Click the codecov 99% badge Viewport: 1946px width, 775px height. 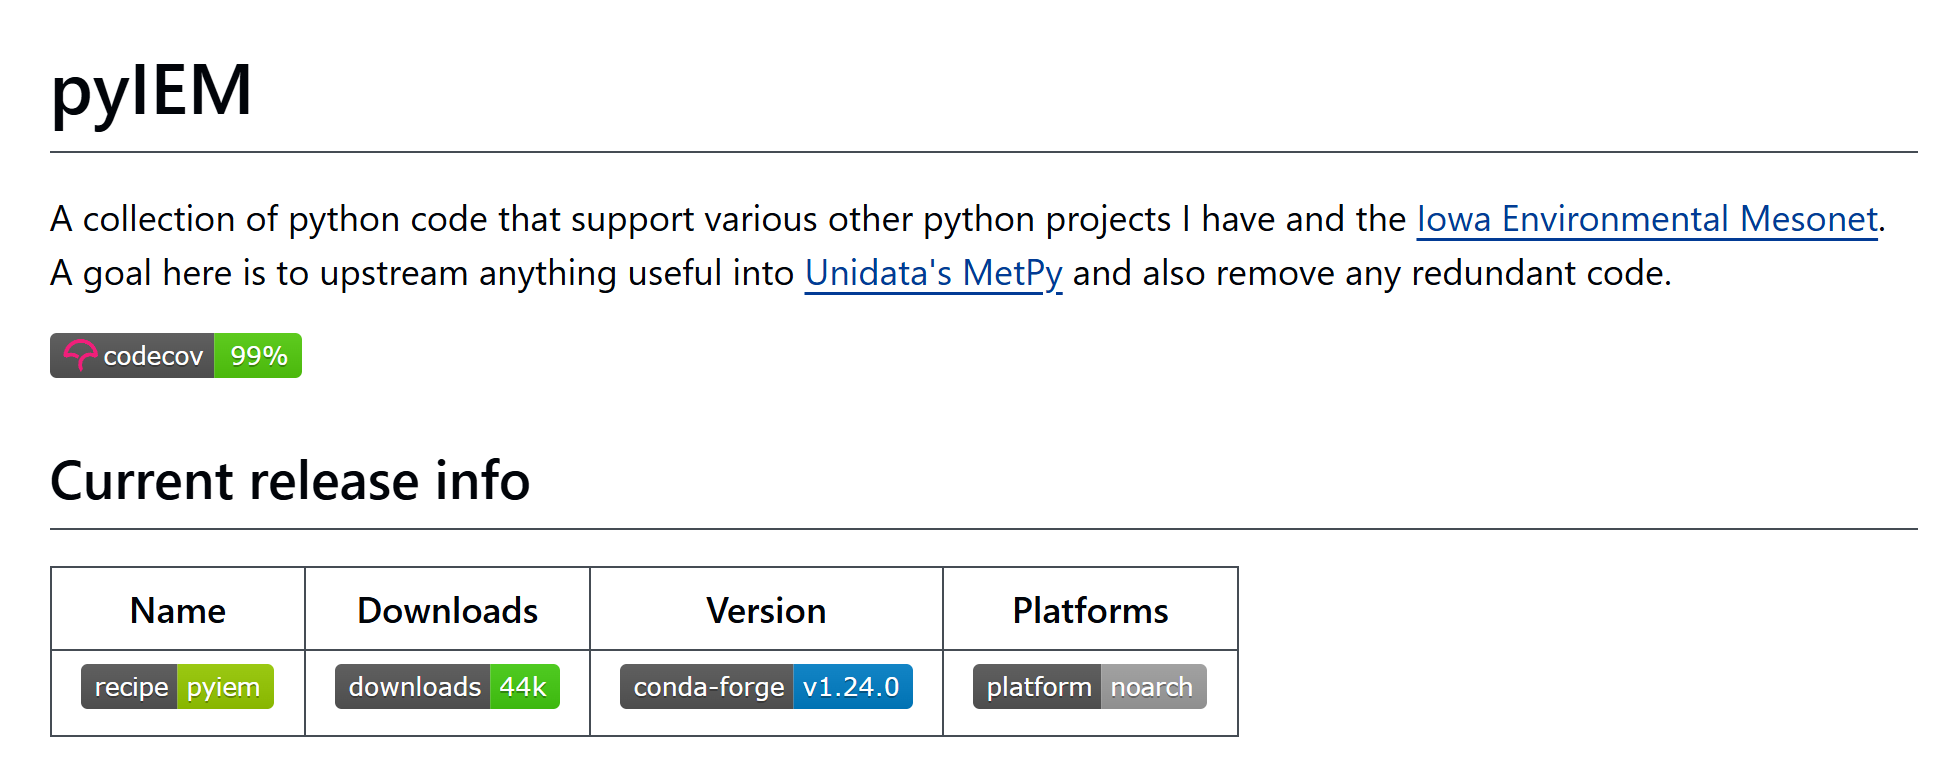[176, 355]
